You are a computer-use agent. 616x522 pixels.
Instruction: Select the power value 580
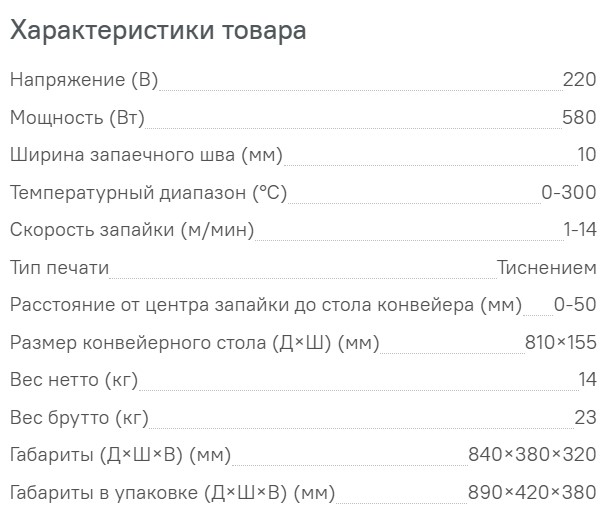point(579,118)
